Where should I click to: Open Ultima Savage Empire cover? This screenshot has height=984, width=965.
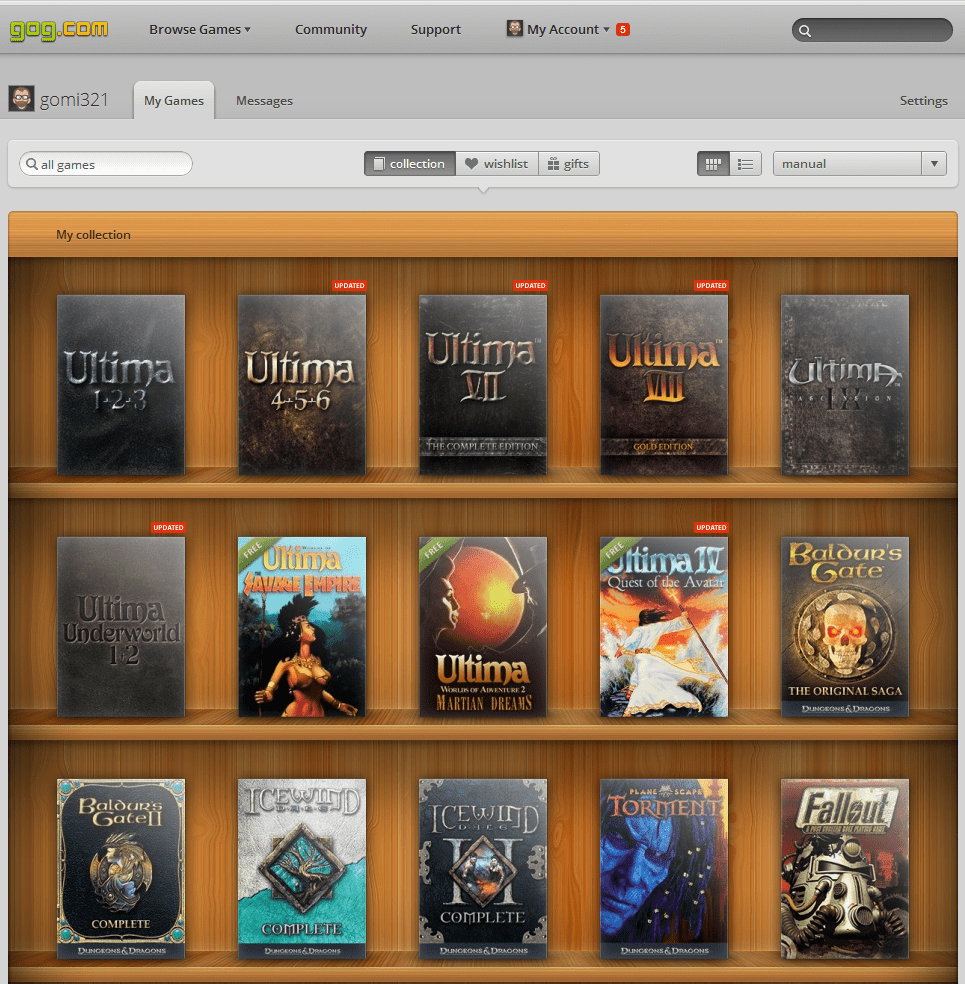coord(302,627)
